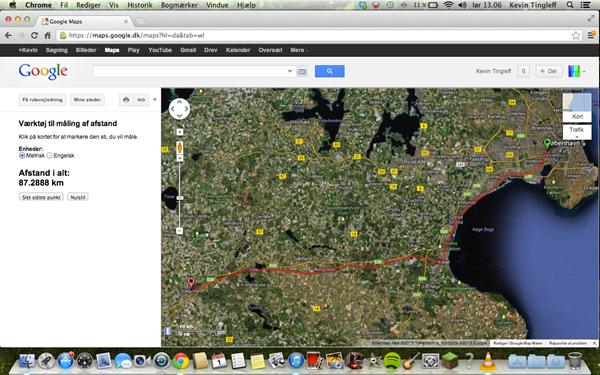Click the address bar URL
600x375 pixels.
click(x=136, y=36)
